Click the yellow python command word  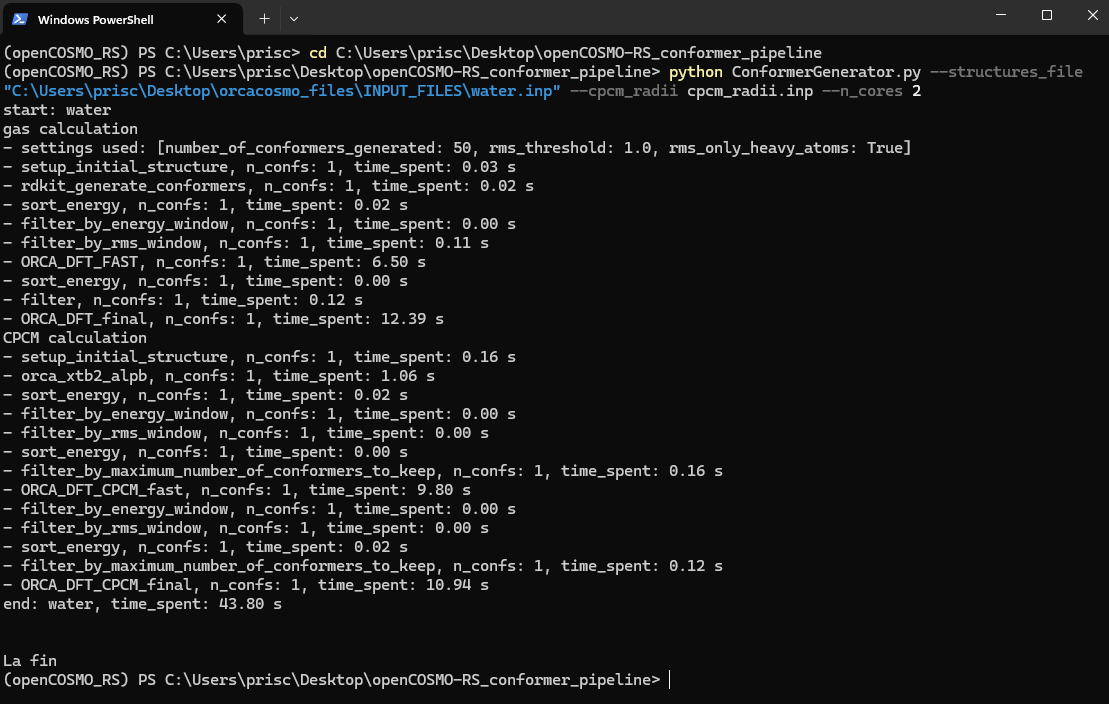[x=695, y=72]
